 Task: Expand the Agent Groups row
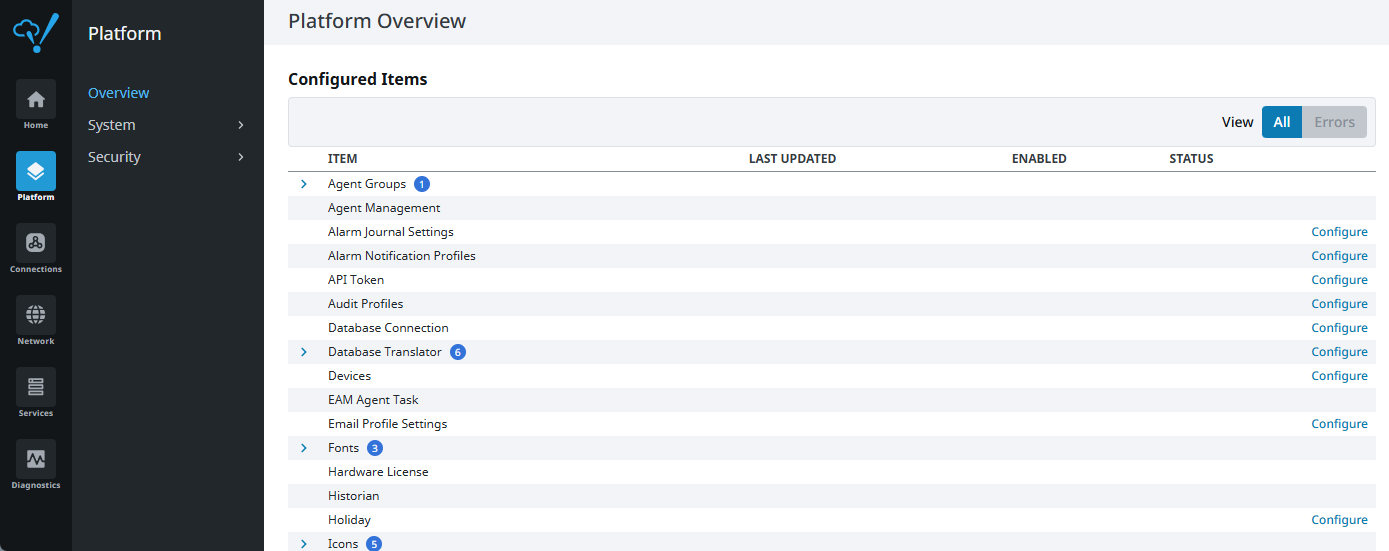[x=304, y=184]
